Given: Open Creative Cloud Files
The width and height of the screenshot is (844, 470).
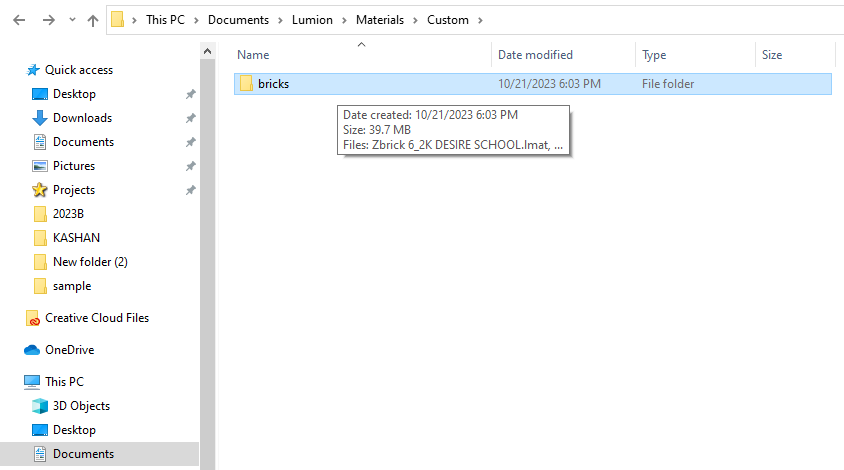Looking at the screenshot, I should point(97,318).
